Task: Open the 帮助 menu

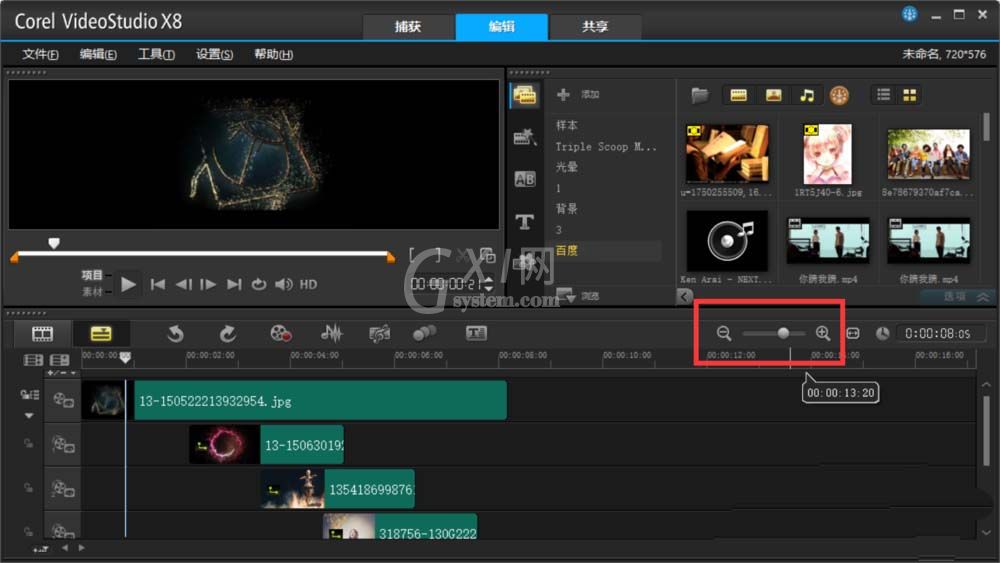Action: click(x=274, y=54)
